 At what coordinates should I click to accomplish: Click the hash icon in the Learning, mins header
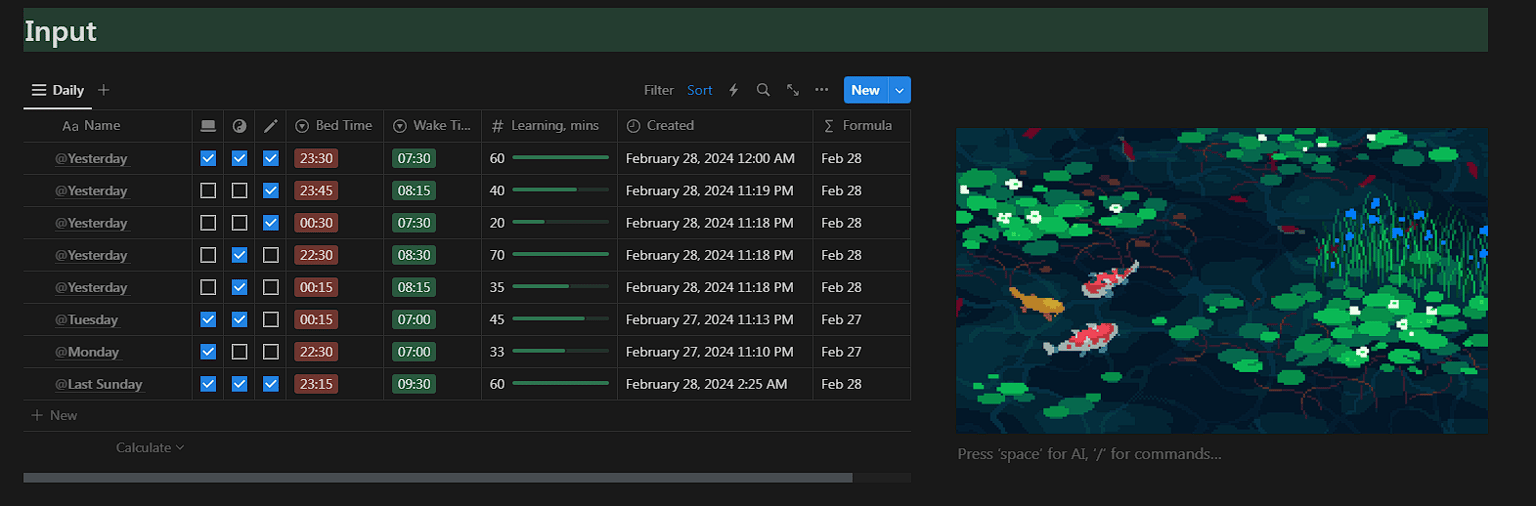click(x=497, y=126)
